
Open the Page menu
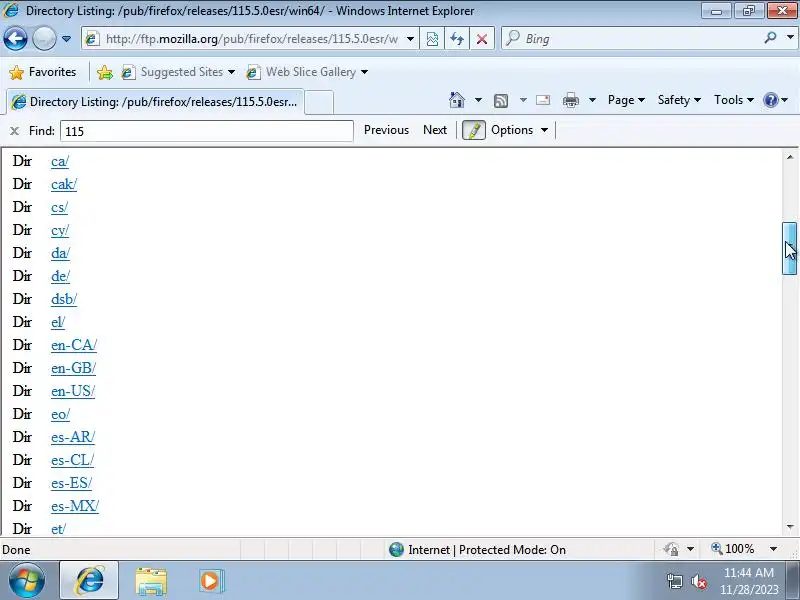[626, 100]
